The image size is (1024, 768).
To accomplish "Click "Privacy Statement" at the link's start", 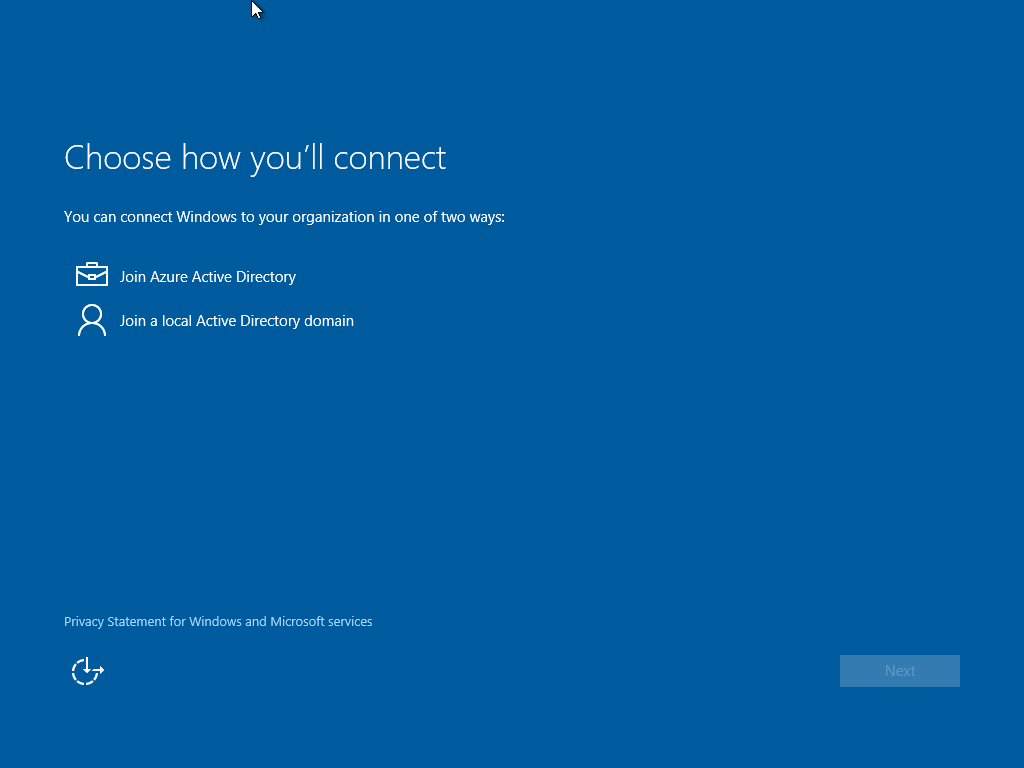I will pyautogui.click(x=114, y=622).
